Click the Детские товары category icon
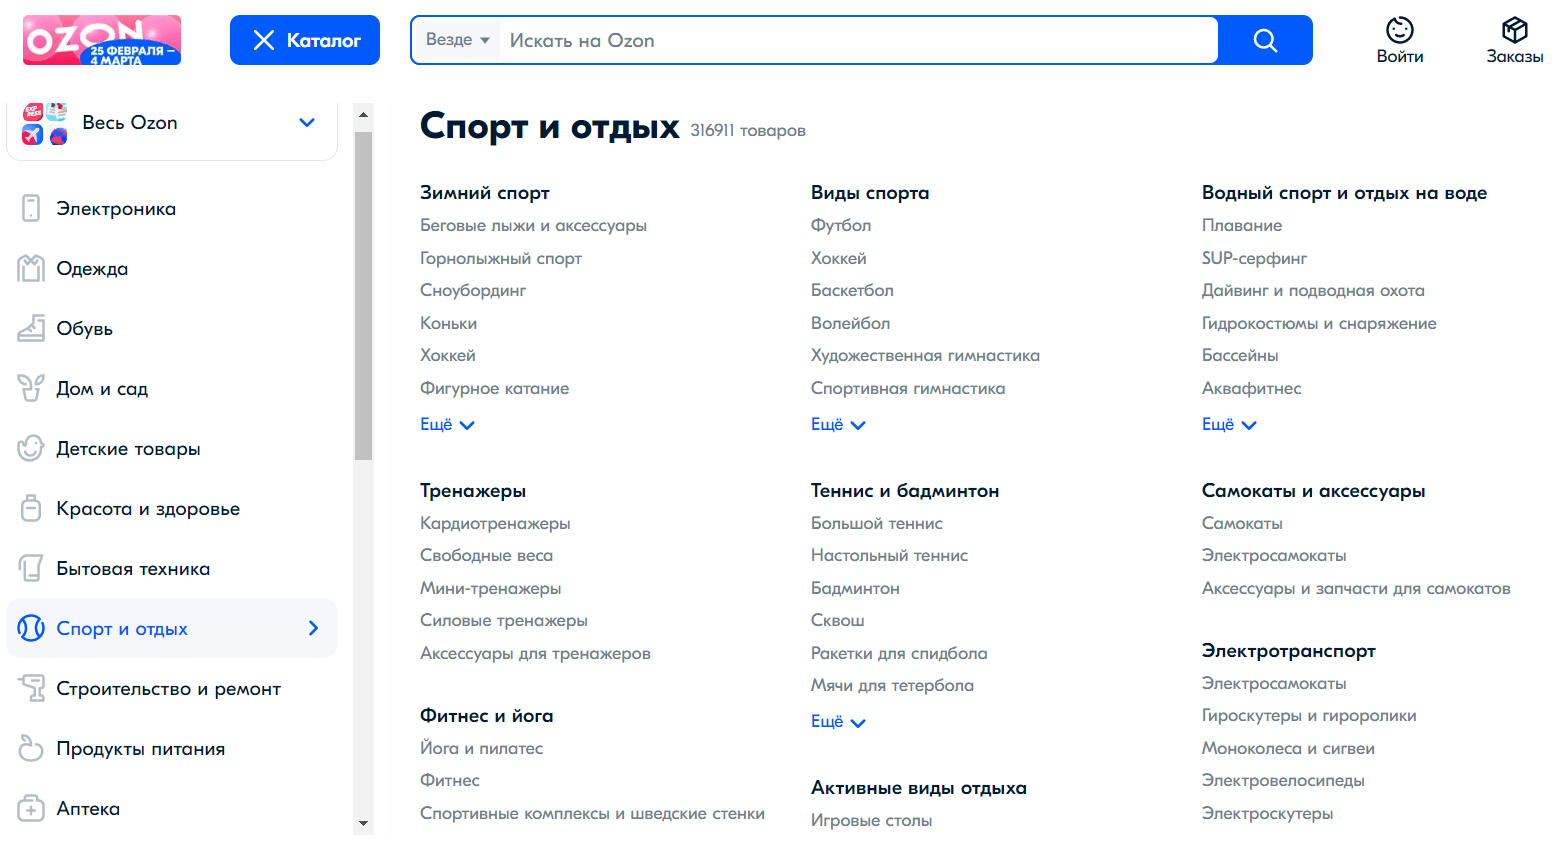The height and width of the screenshot is (848, 1552). pyautogui.click(x=30, y=448)
